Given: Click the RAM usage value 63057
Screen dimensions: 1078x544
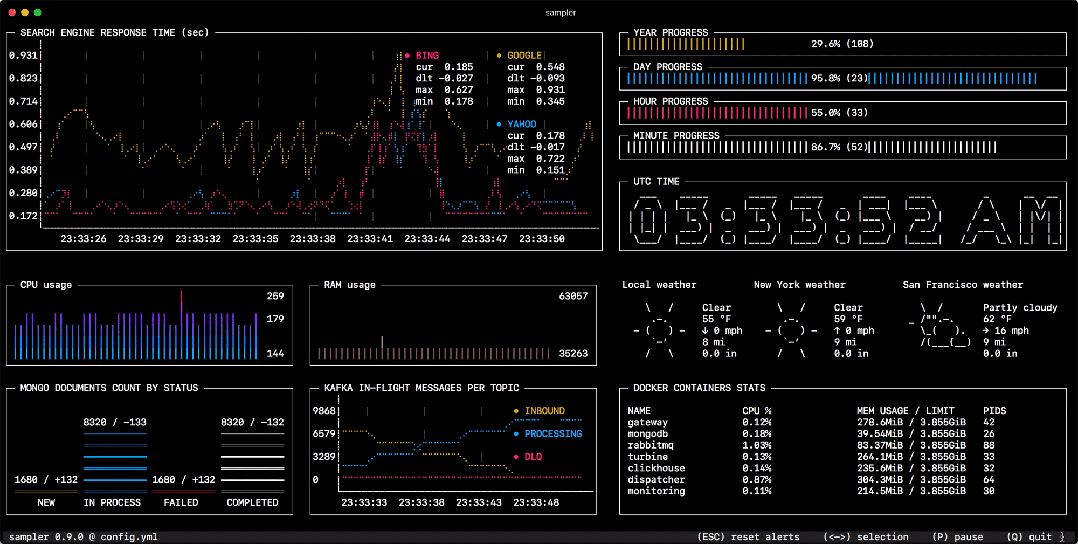Looking at the screenshot, I should (x=573, y=296).
